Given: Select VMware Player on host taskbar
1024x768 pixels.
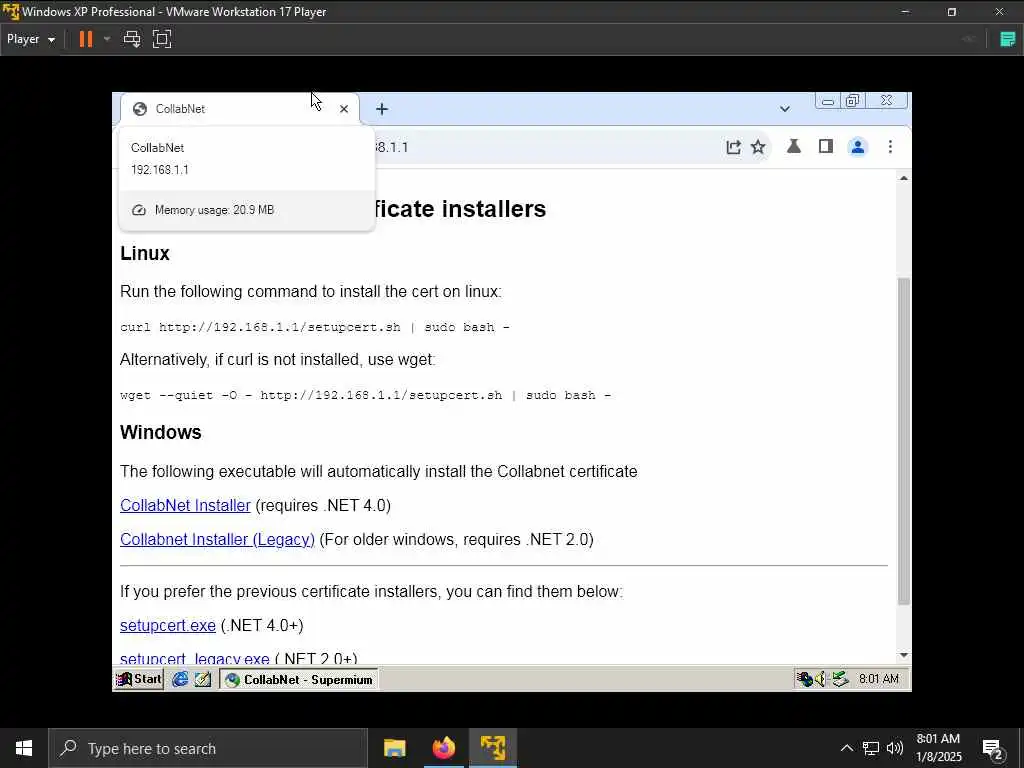Looking at the screenshot, I should 492,748.
